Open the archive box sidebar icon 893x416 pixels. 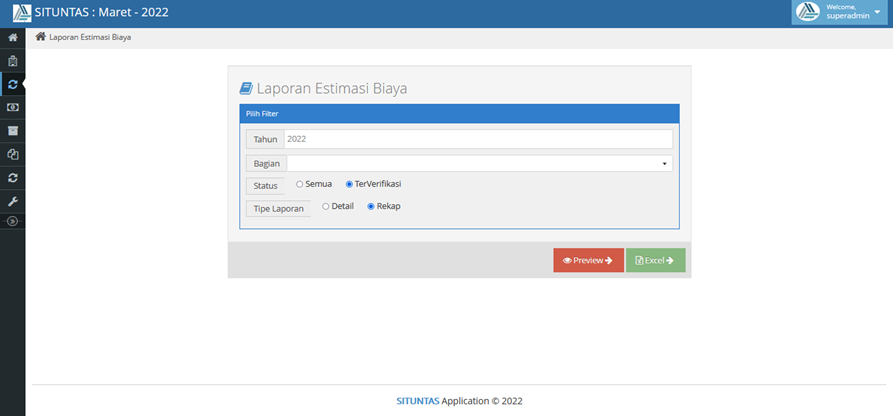pyautogui.click(x=13, y=130)
